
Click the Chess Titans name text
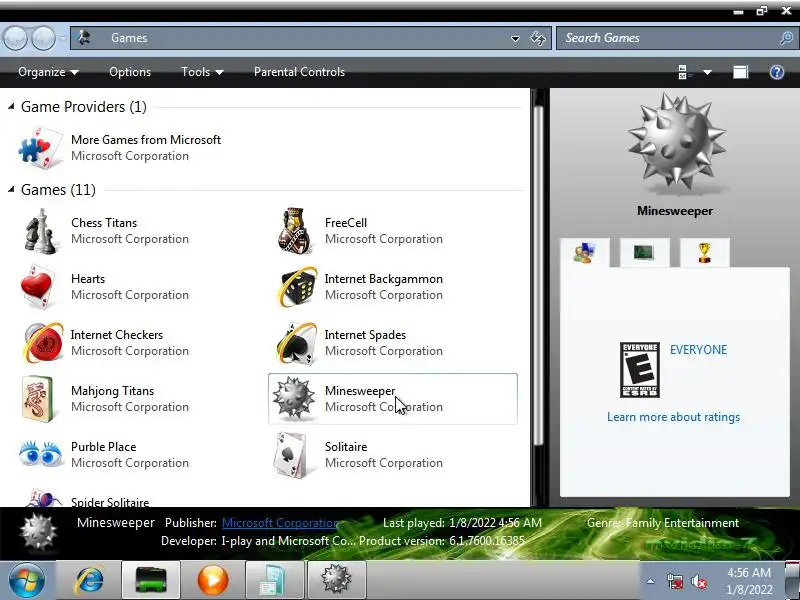coord(104,223)
